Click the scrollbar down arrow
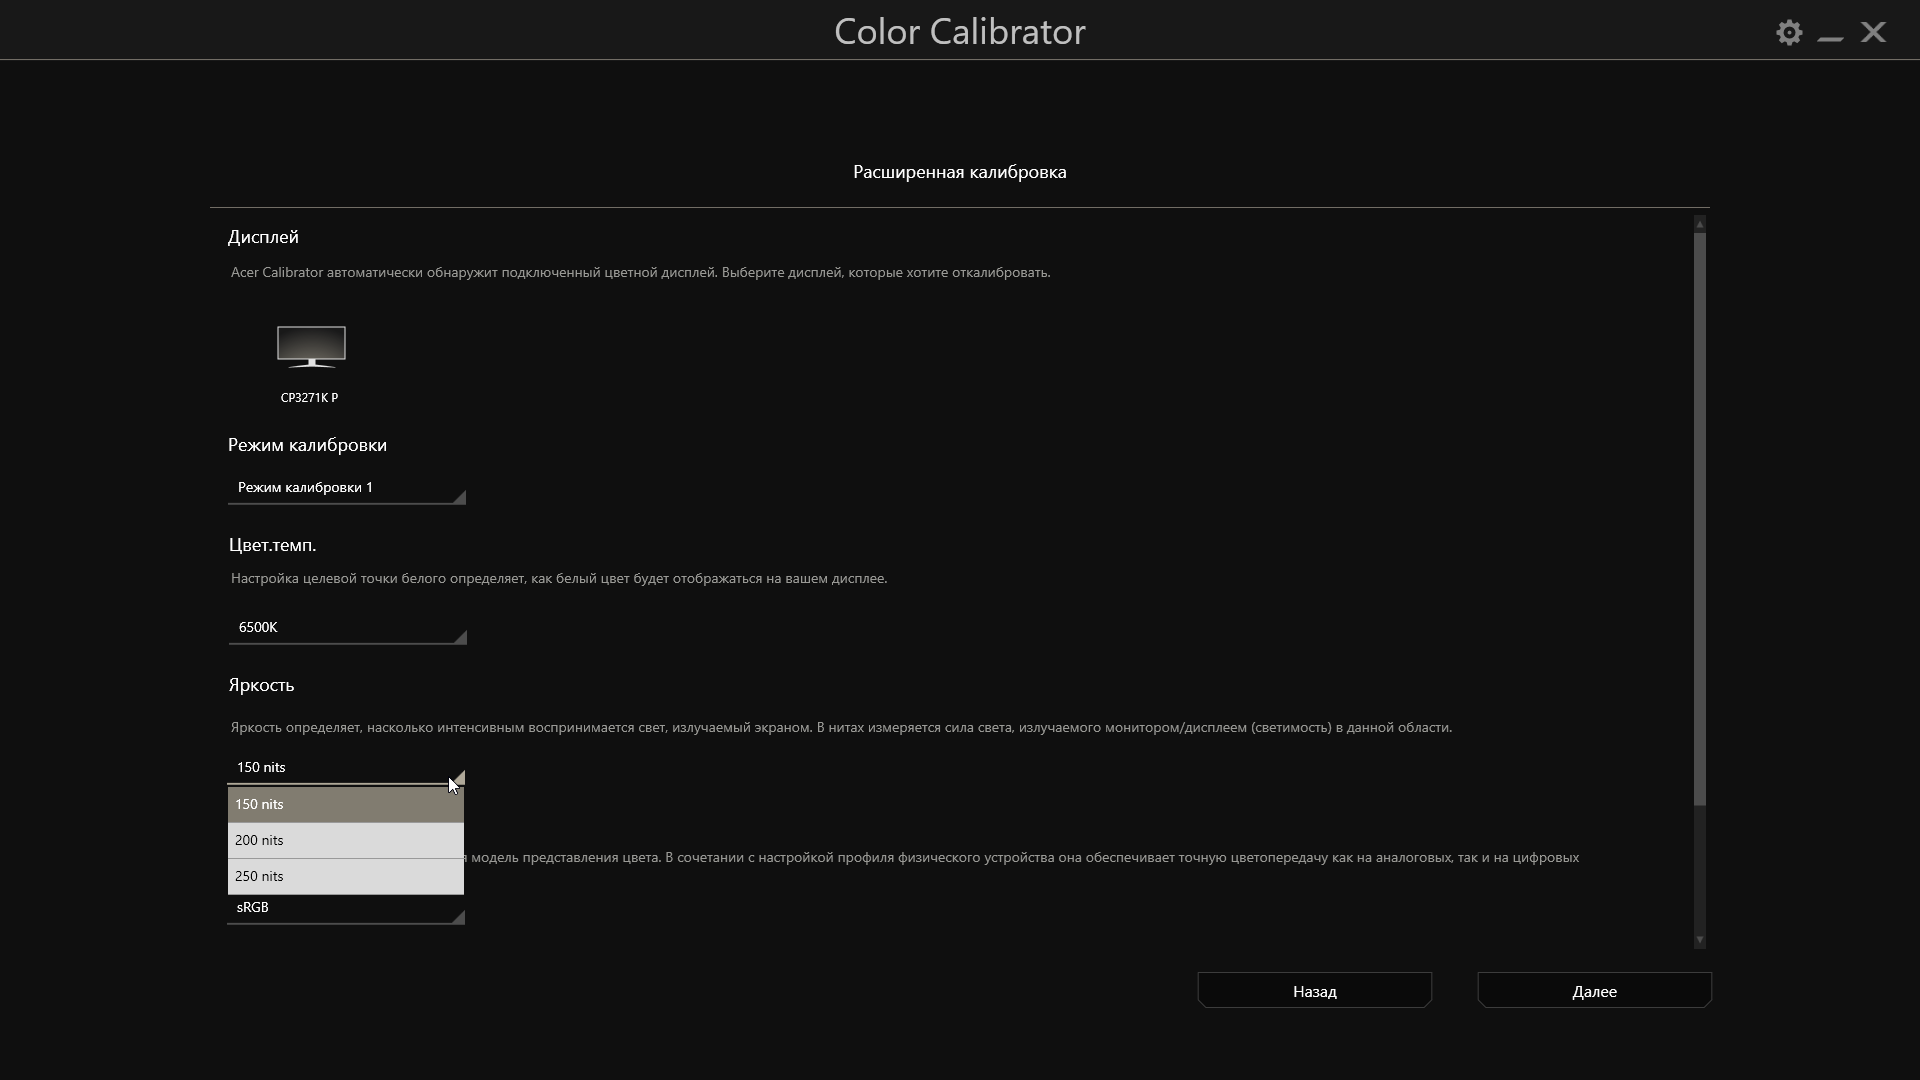1920x1080 pixels. 1699,940
